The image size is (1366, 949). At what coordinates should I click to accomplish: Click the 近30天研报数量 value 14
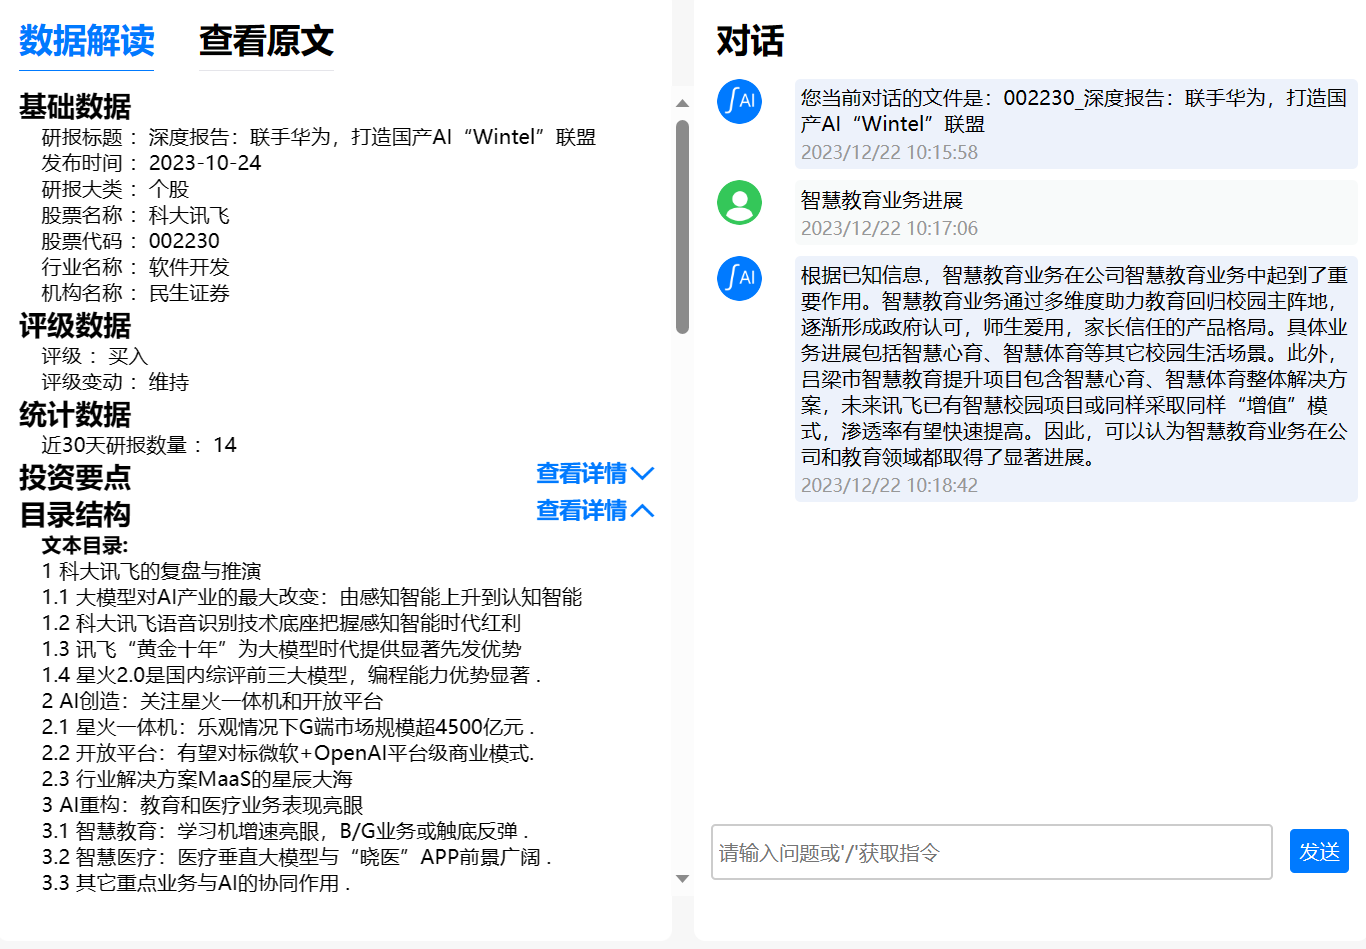tap(225, 445)
